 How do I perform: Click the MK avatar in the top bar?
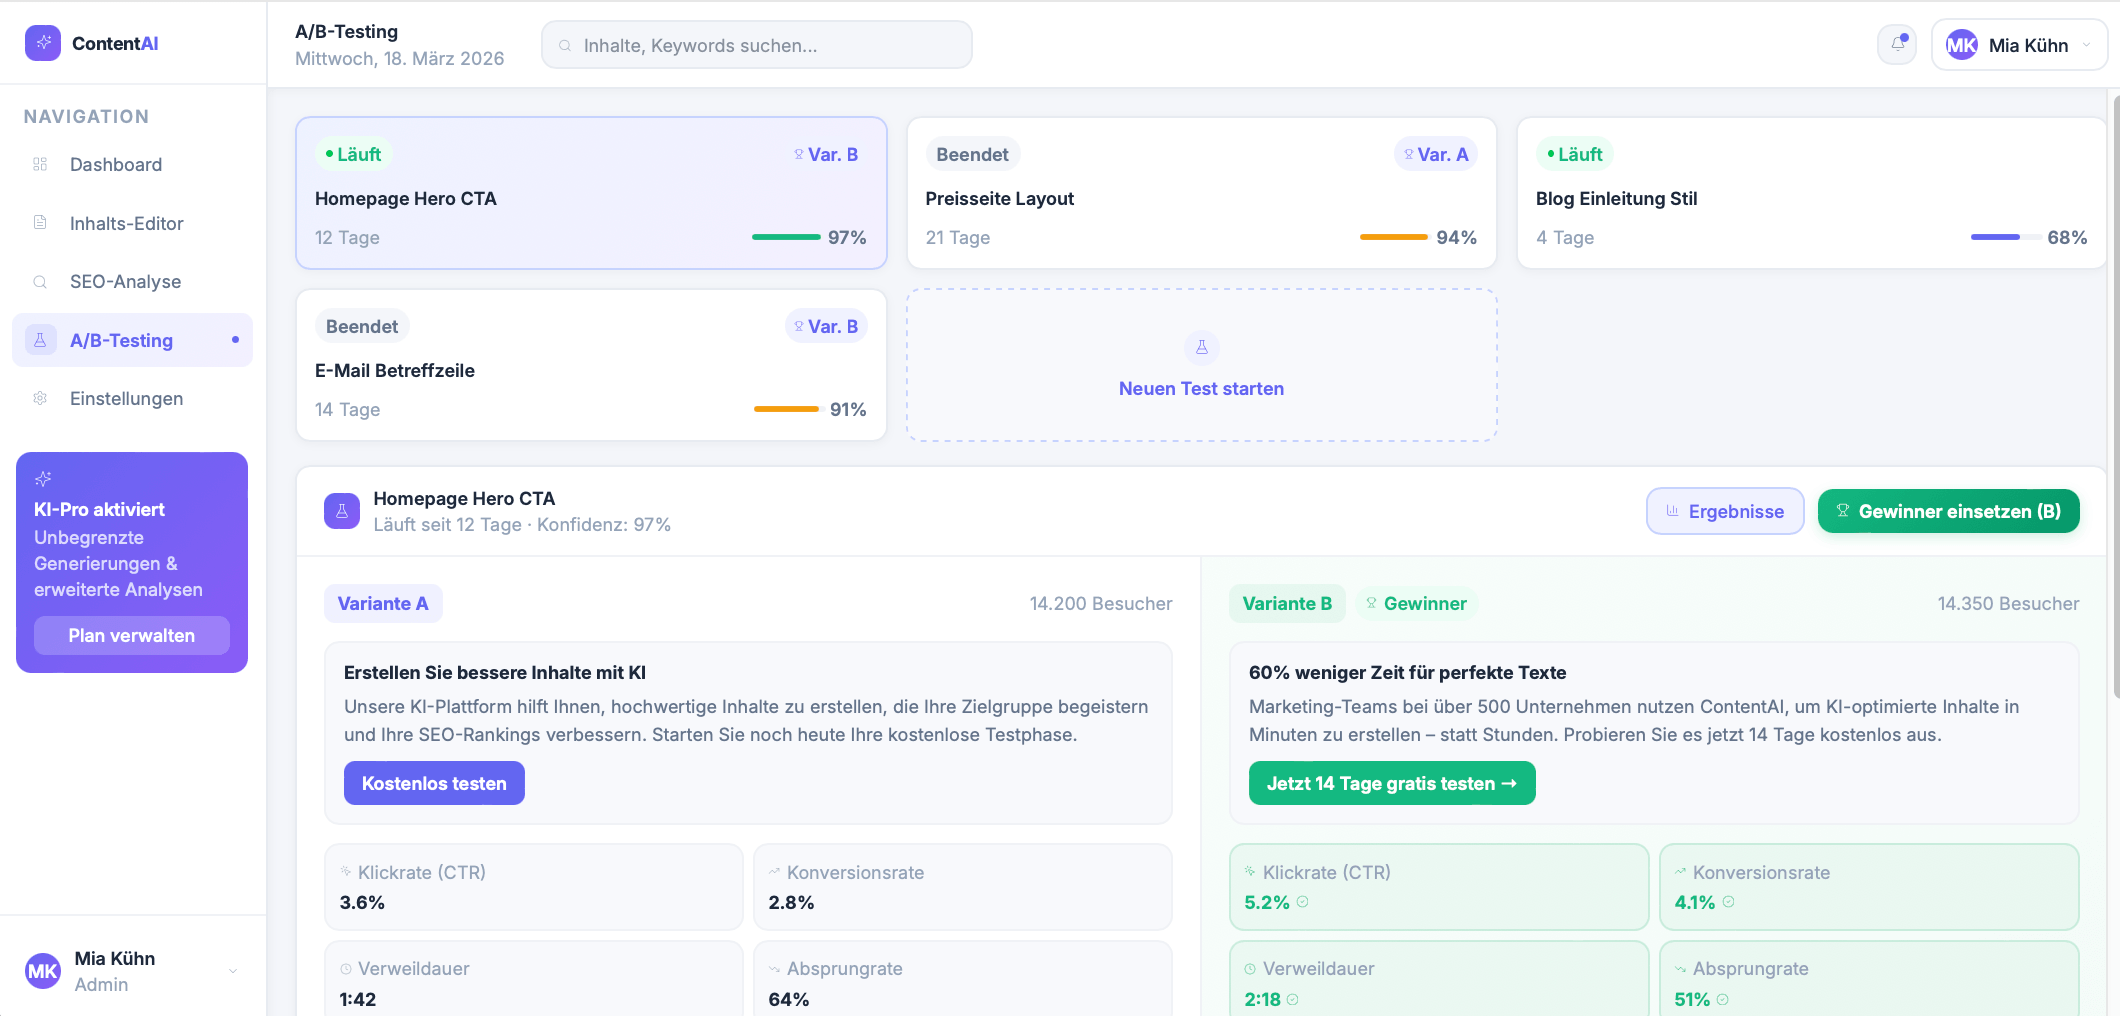[1961, 45]
